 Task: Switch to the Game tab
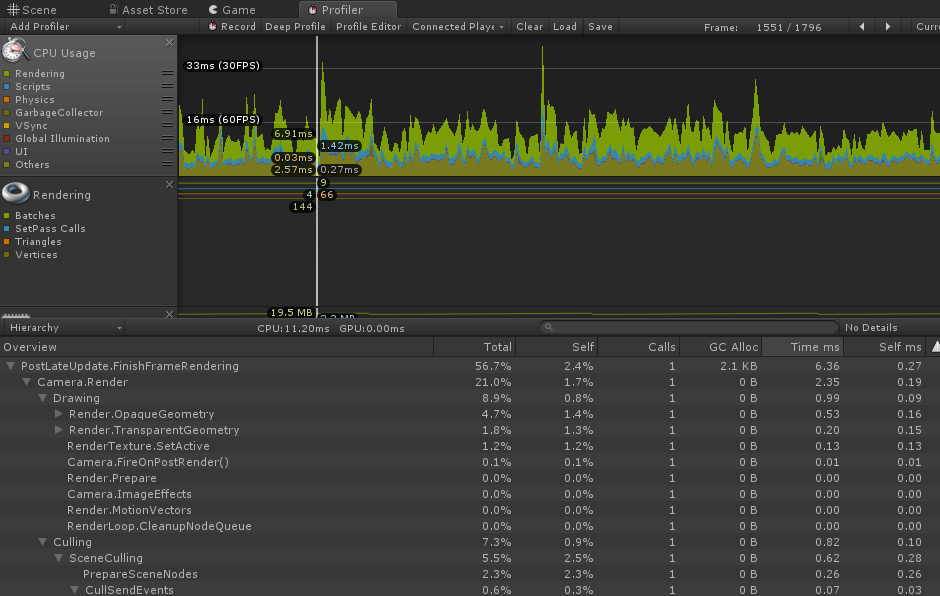pos(238,9)
